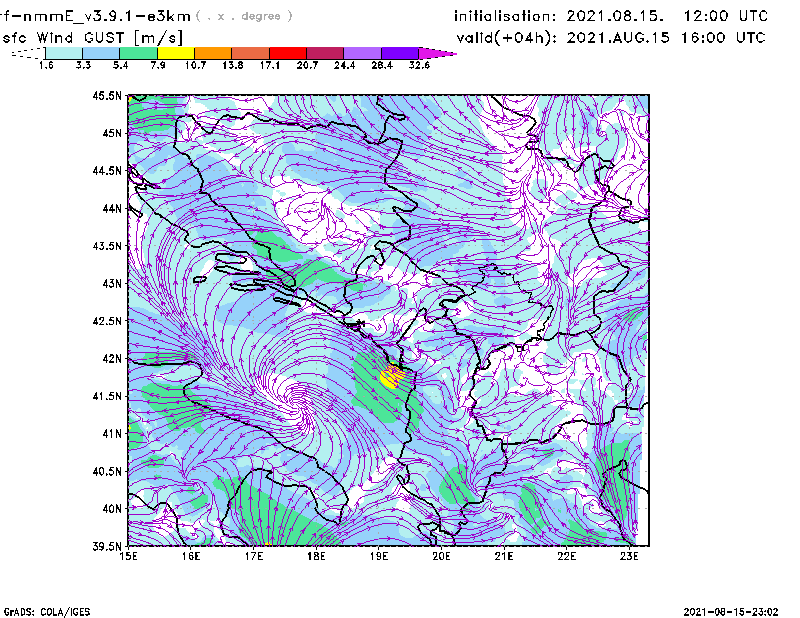Click the "43N" latitude label
The image size is (800, 618).
pyautogui.click(x=112, y=283)
